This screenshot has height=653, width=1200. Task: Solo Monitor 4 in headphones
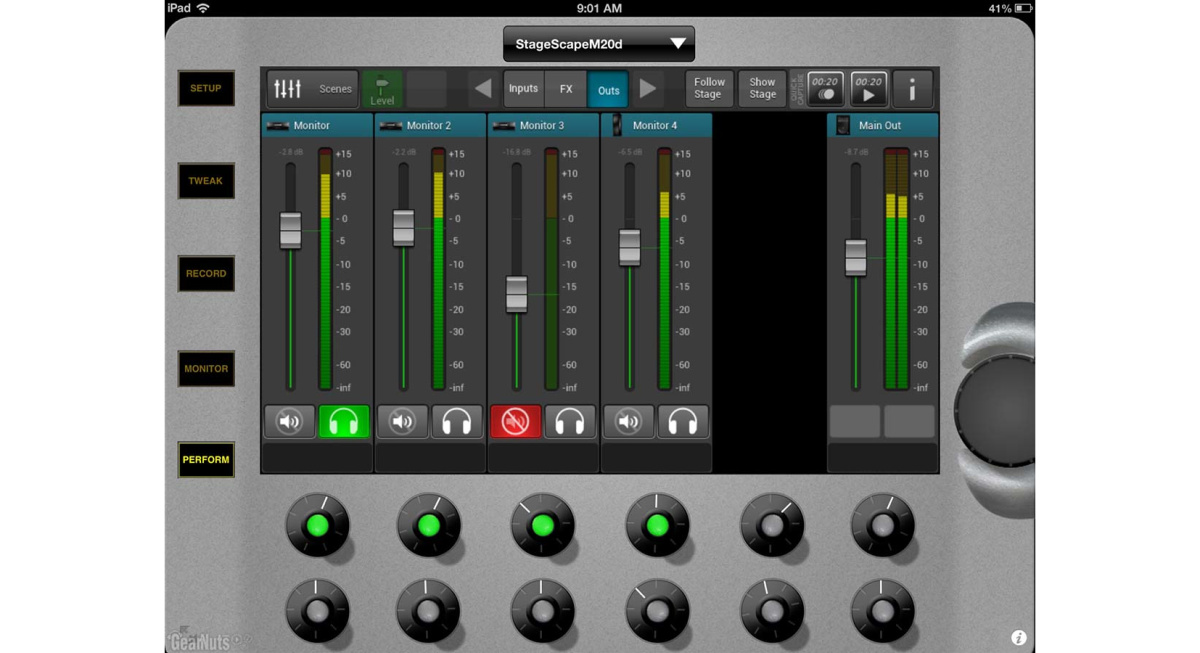click(683, 422)
